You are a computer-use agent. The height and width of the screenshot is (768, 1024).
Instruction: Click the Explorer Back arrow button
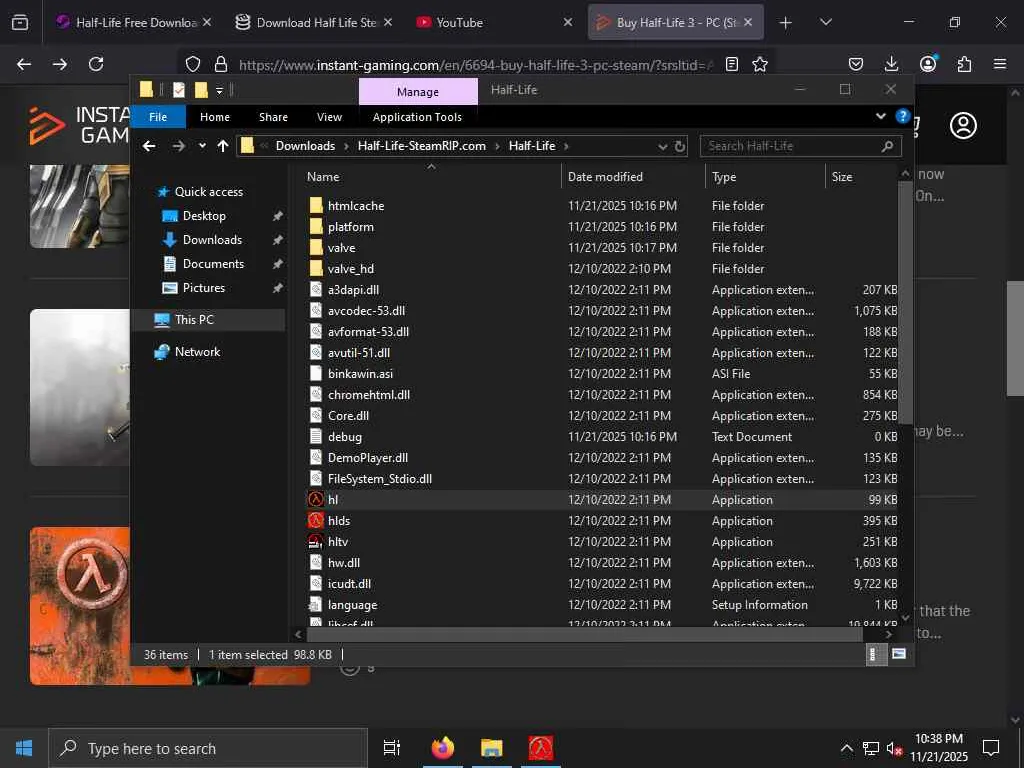pos(150,146)
